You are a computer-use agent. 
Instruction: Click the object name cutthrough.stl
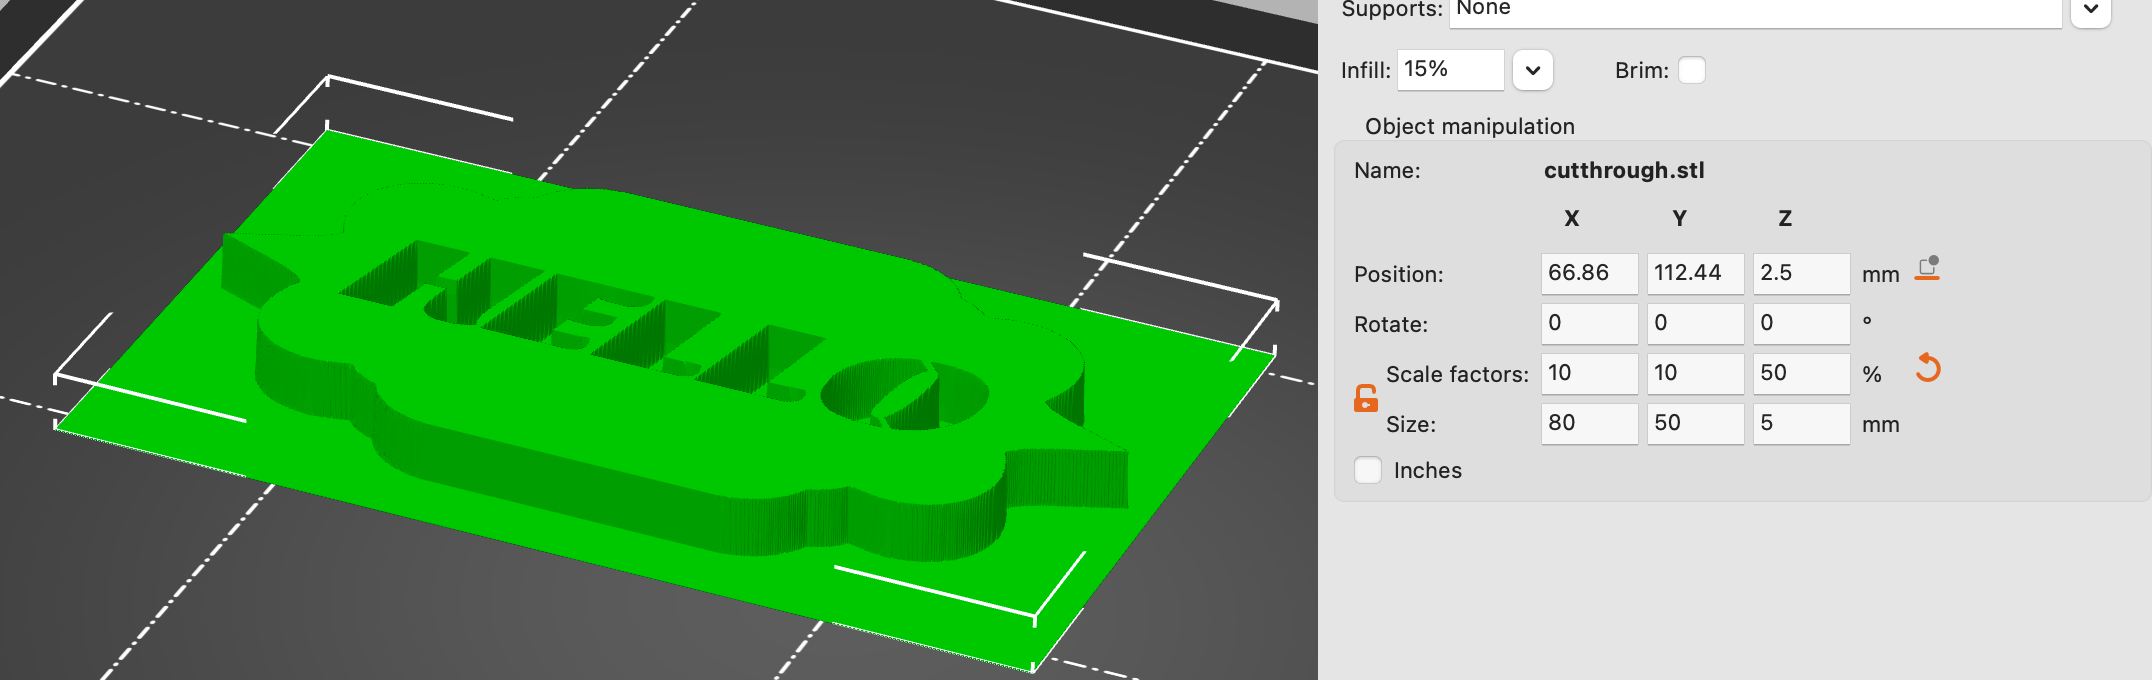click(1624, 170)
